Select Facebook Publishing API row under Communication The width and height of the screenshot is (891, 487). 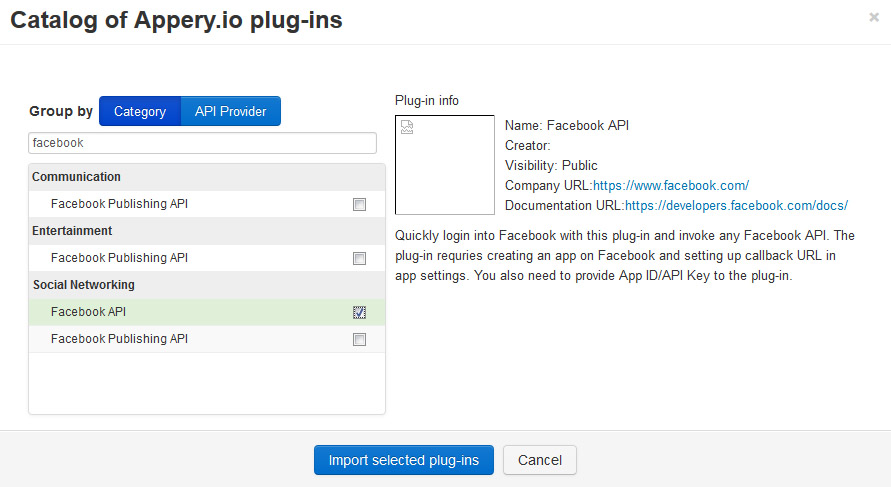click(207, 204)
